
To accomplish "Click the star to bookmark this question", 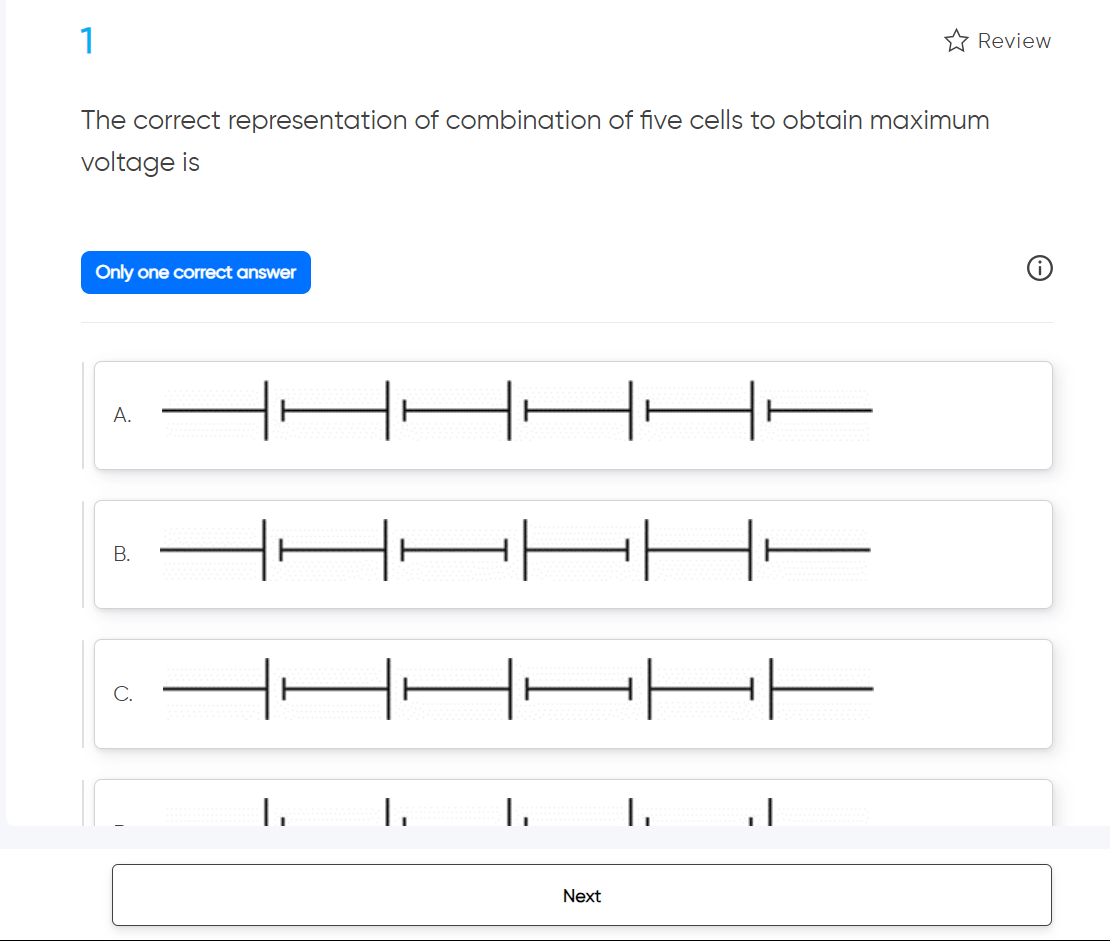I will [956, 41].
